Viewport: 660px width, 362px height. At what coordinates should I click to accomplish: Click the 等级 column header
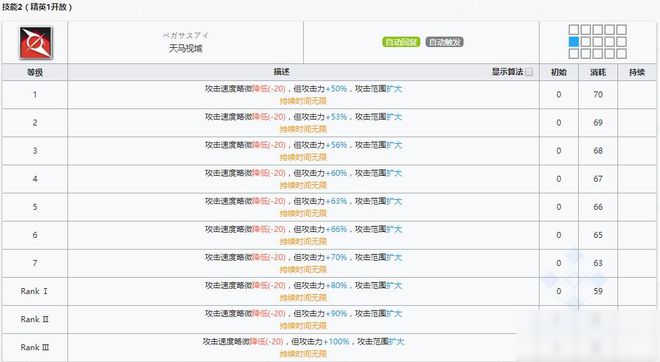click(x=35, y=72)
